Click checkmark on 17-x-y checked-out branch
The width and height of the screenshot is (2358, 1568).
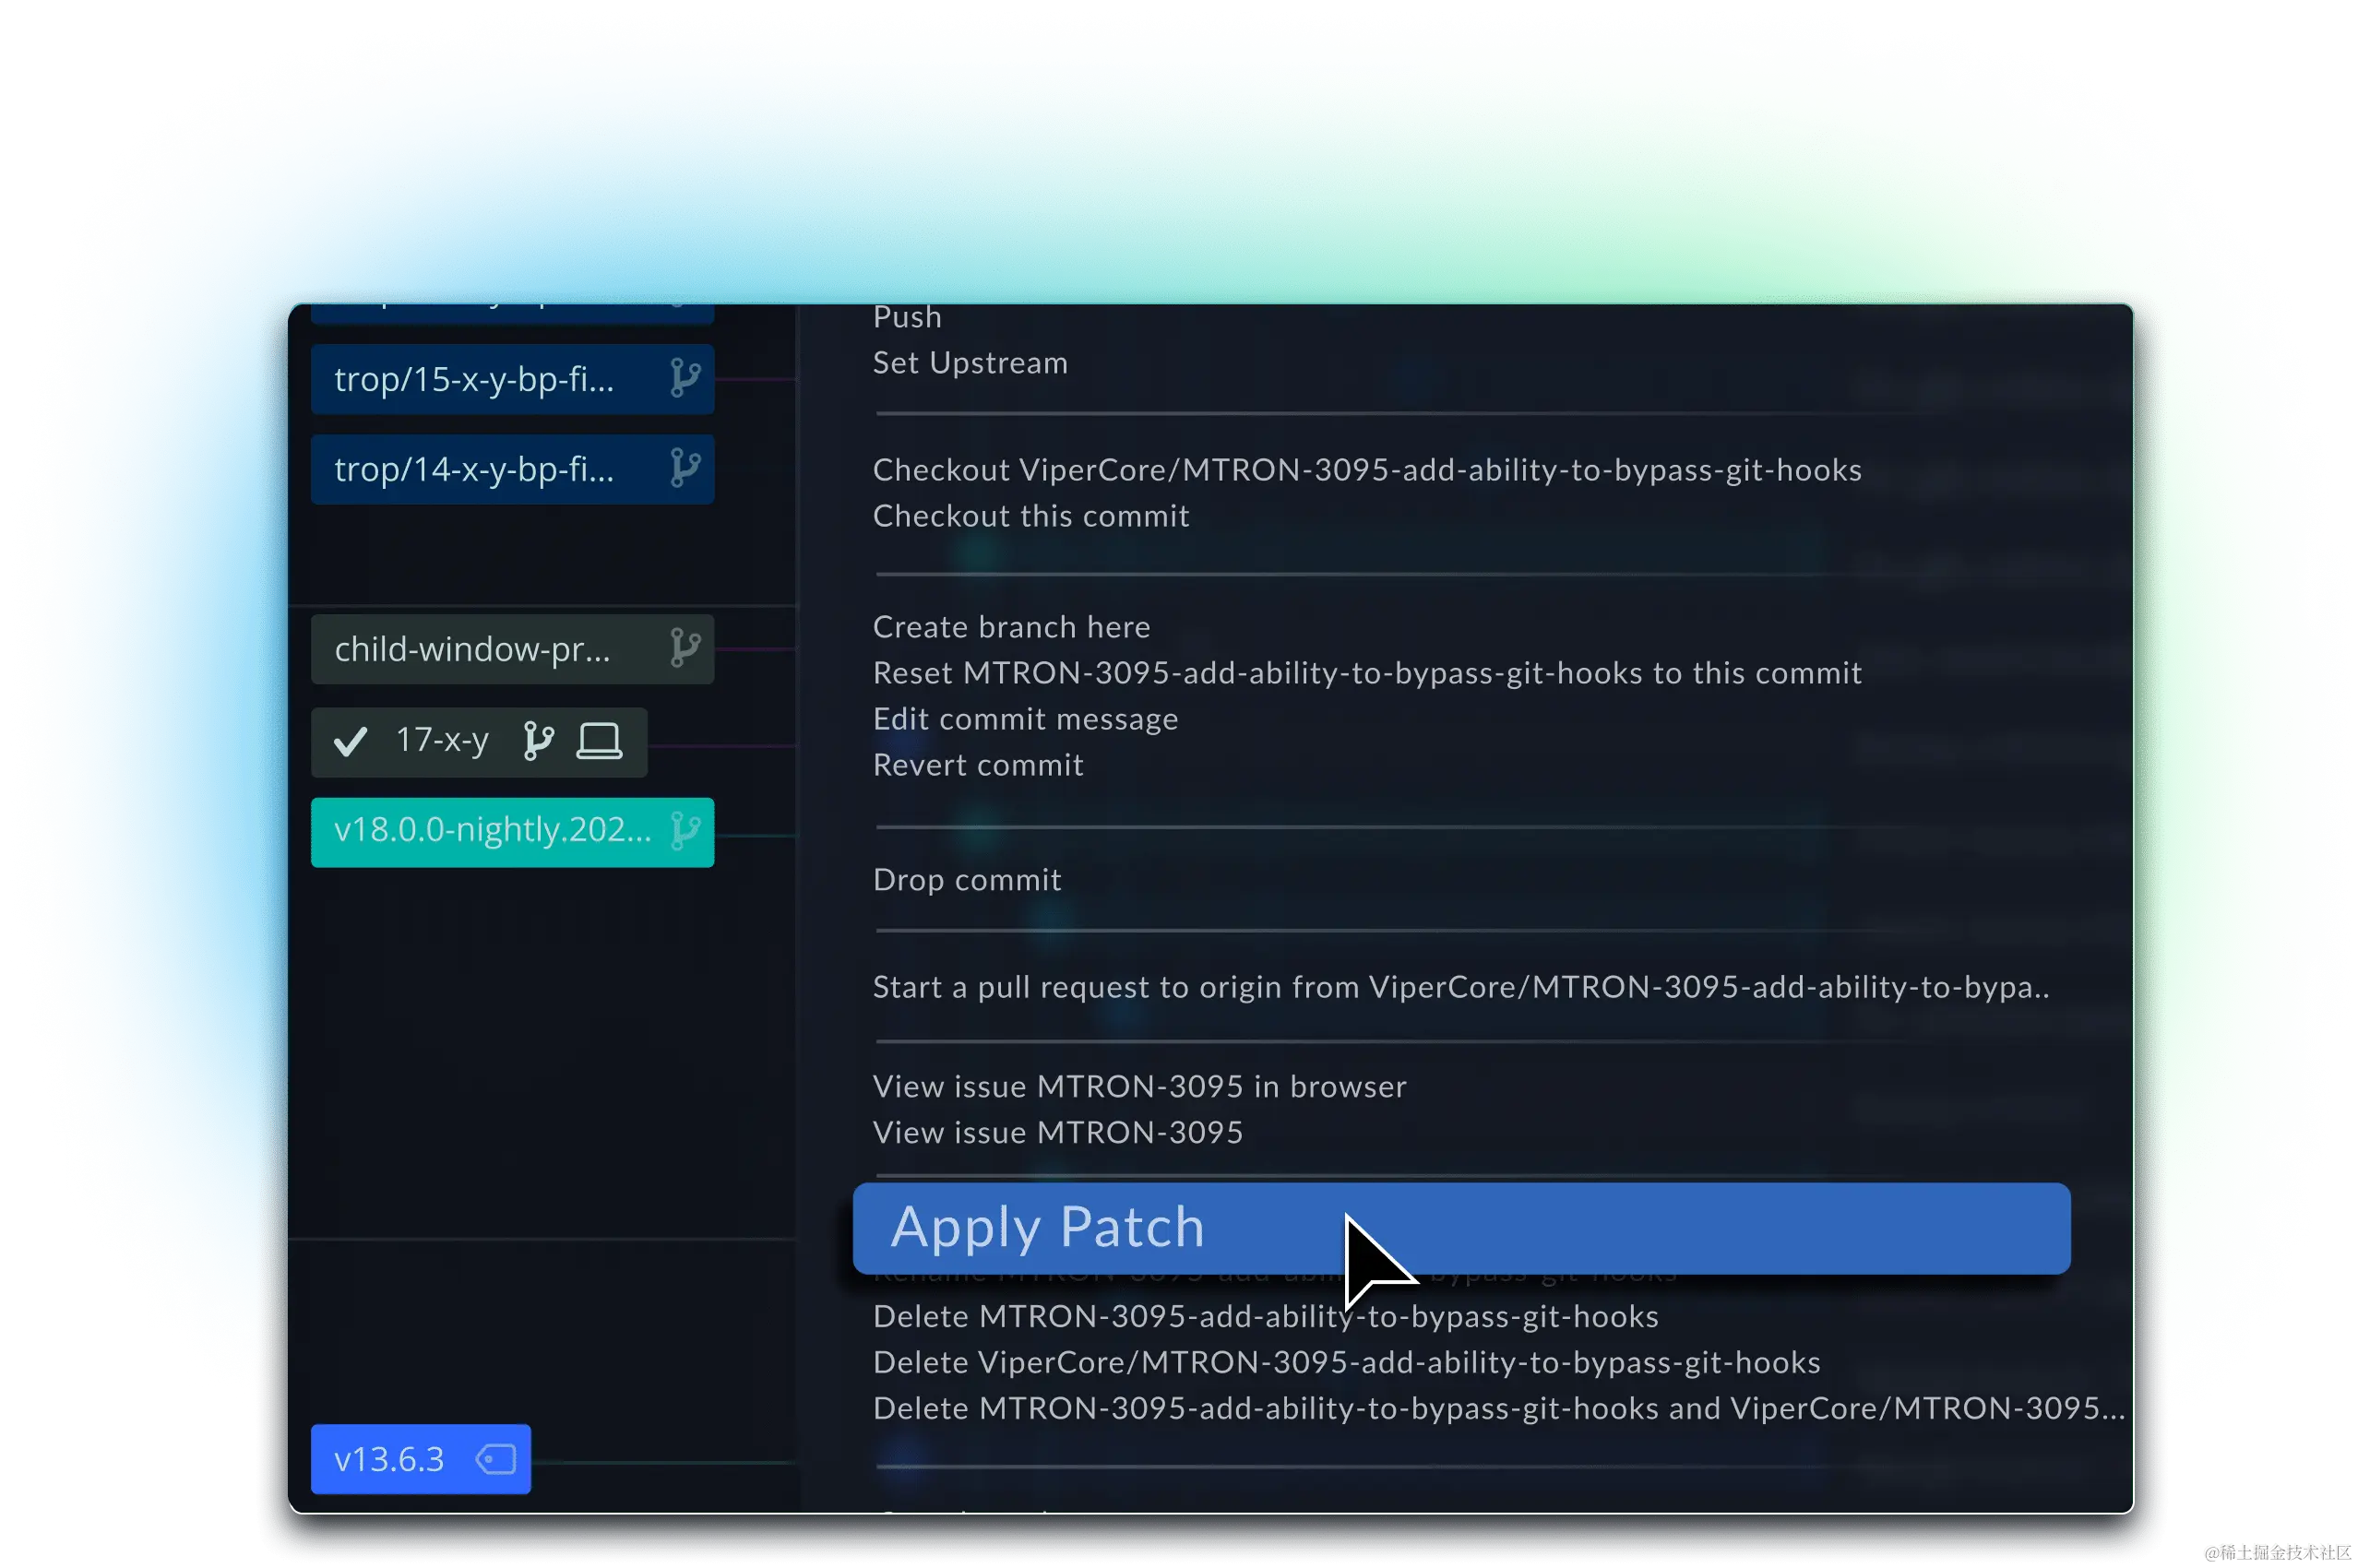350,742
